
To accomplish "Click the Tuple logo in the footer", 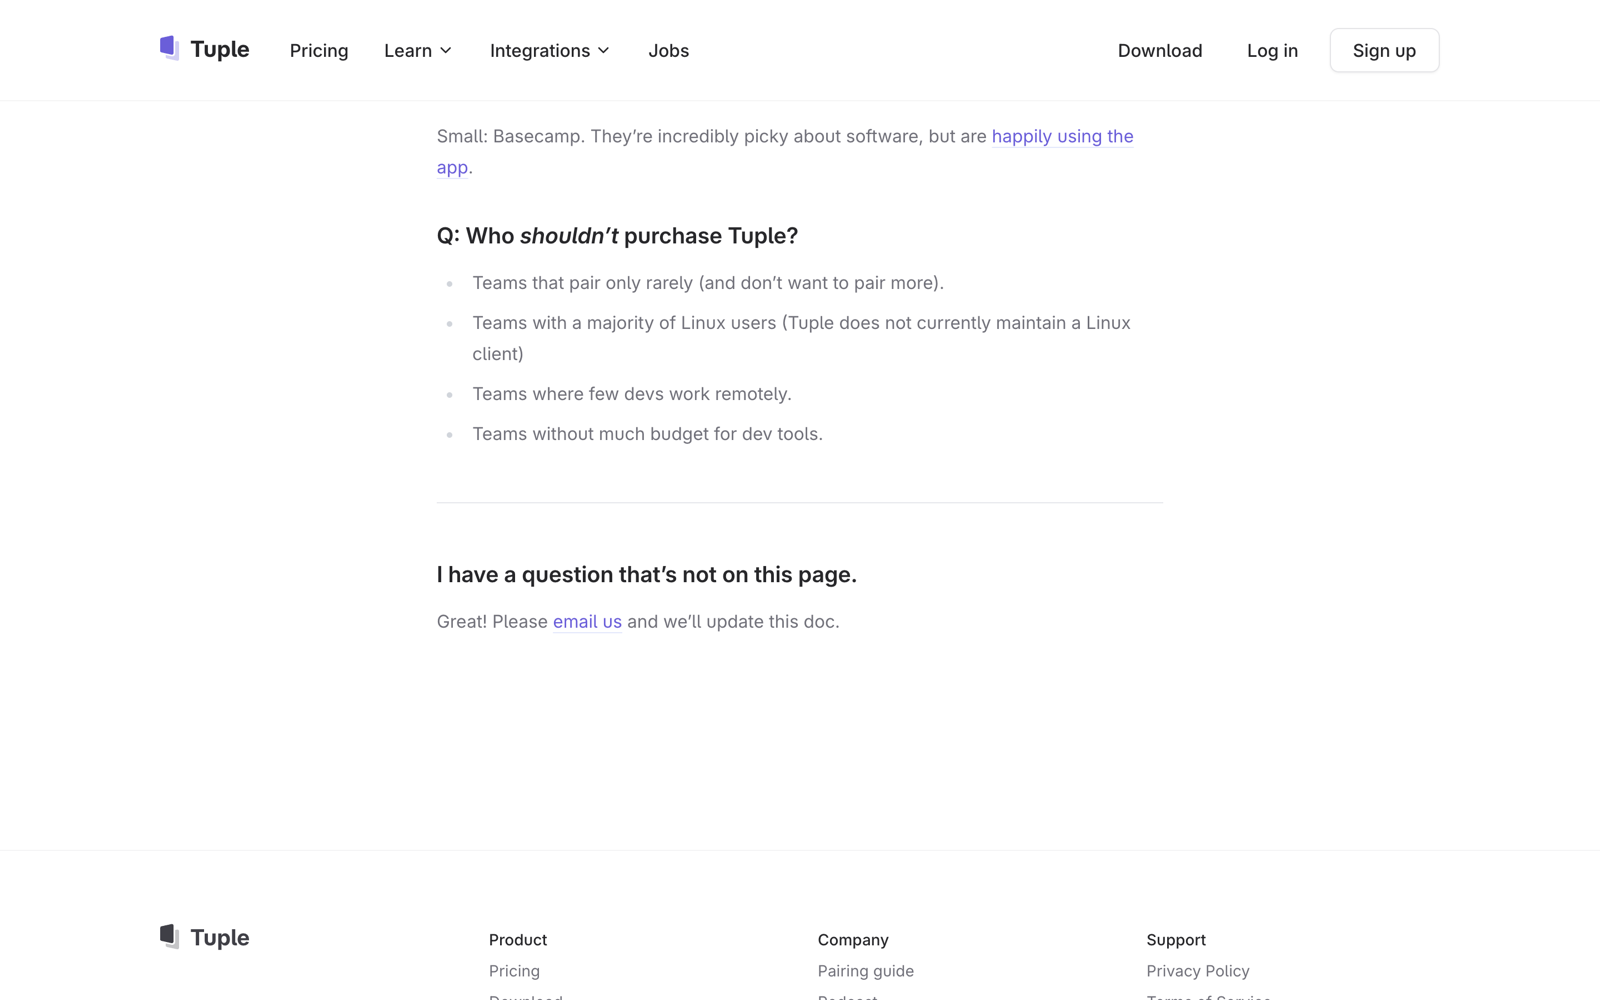I will (204, 937).
